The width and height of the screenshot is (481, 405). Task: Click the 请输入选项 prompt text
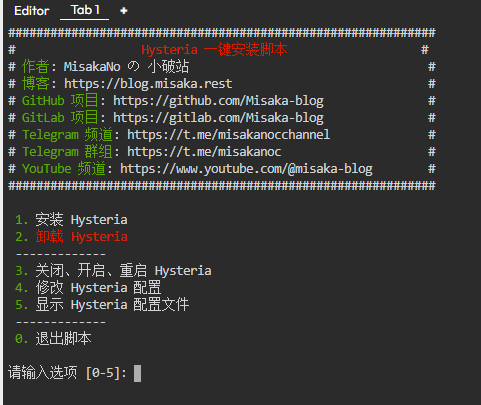coord(43,373)
